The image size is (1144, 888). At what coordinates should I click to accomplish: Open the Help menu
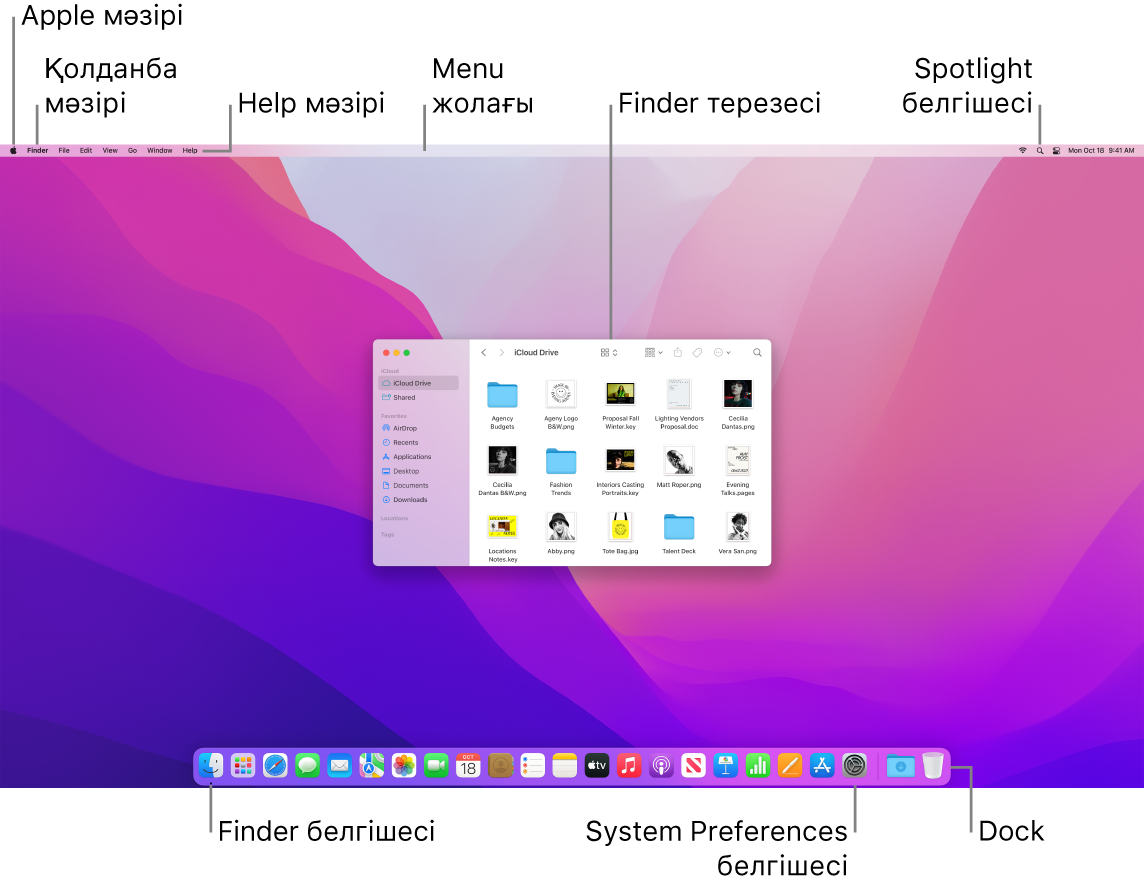(x=190, y=150)
